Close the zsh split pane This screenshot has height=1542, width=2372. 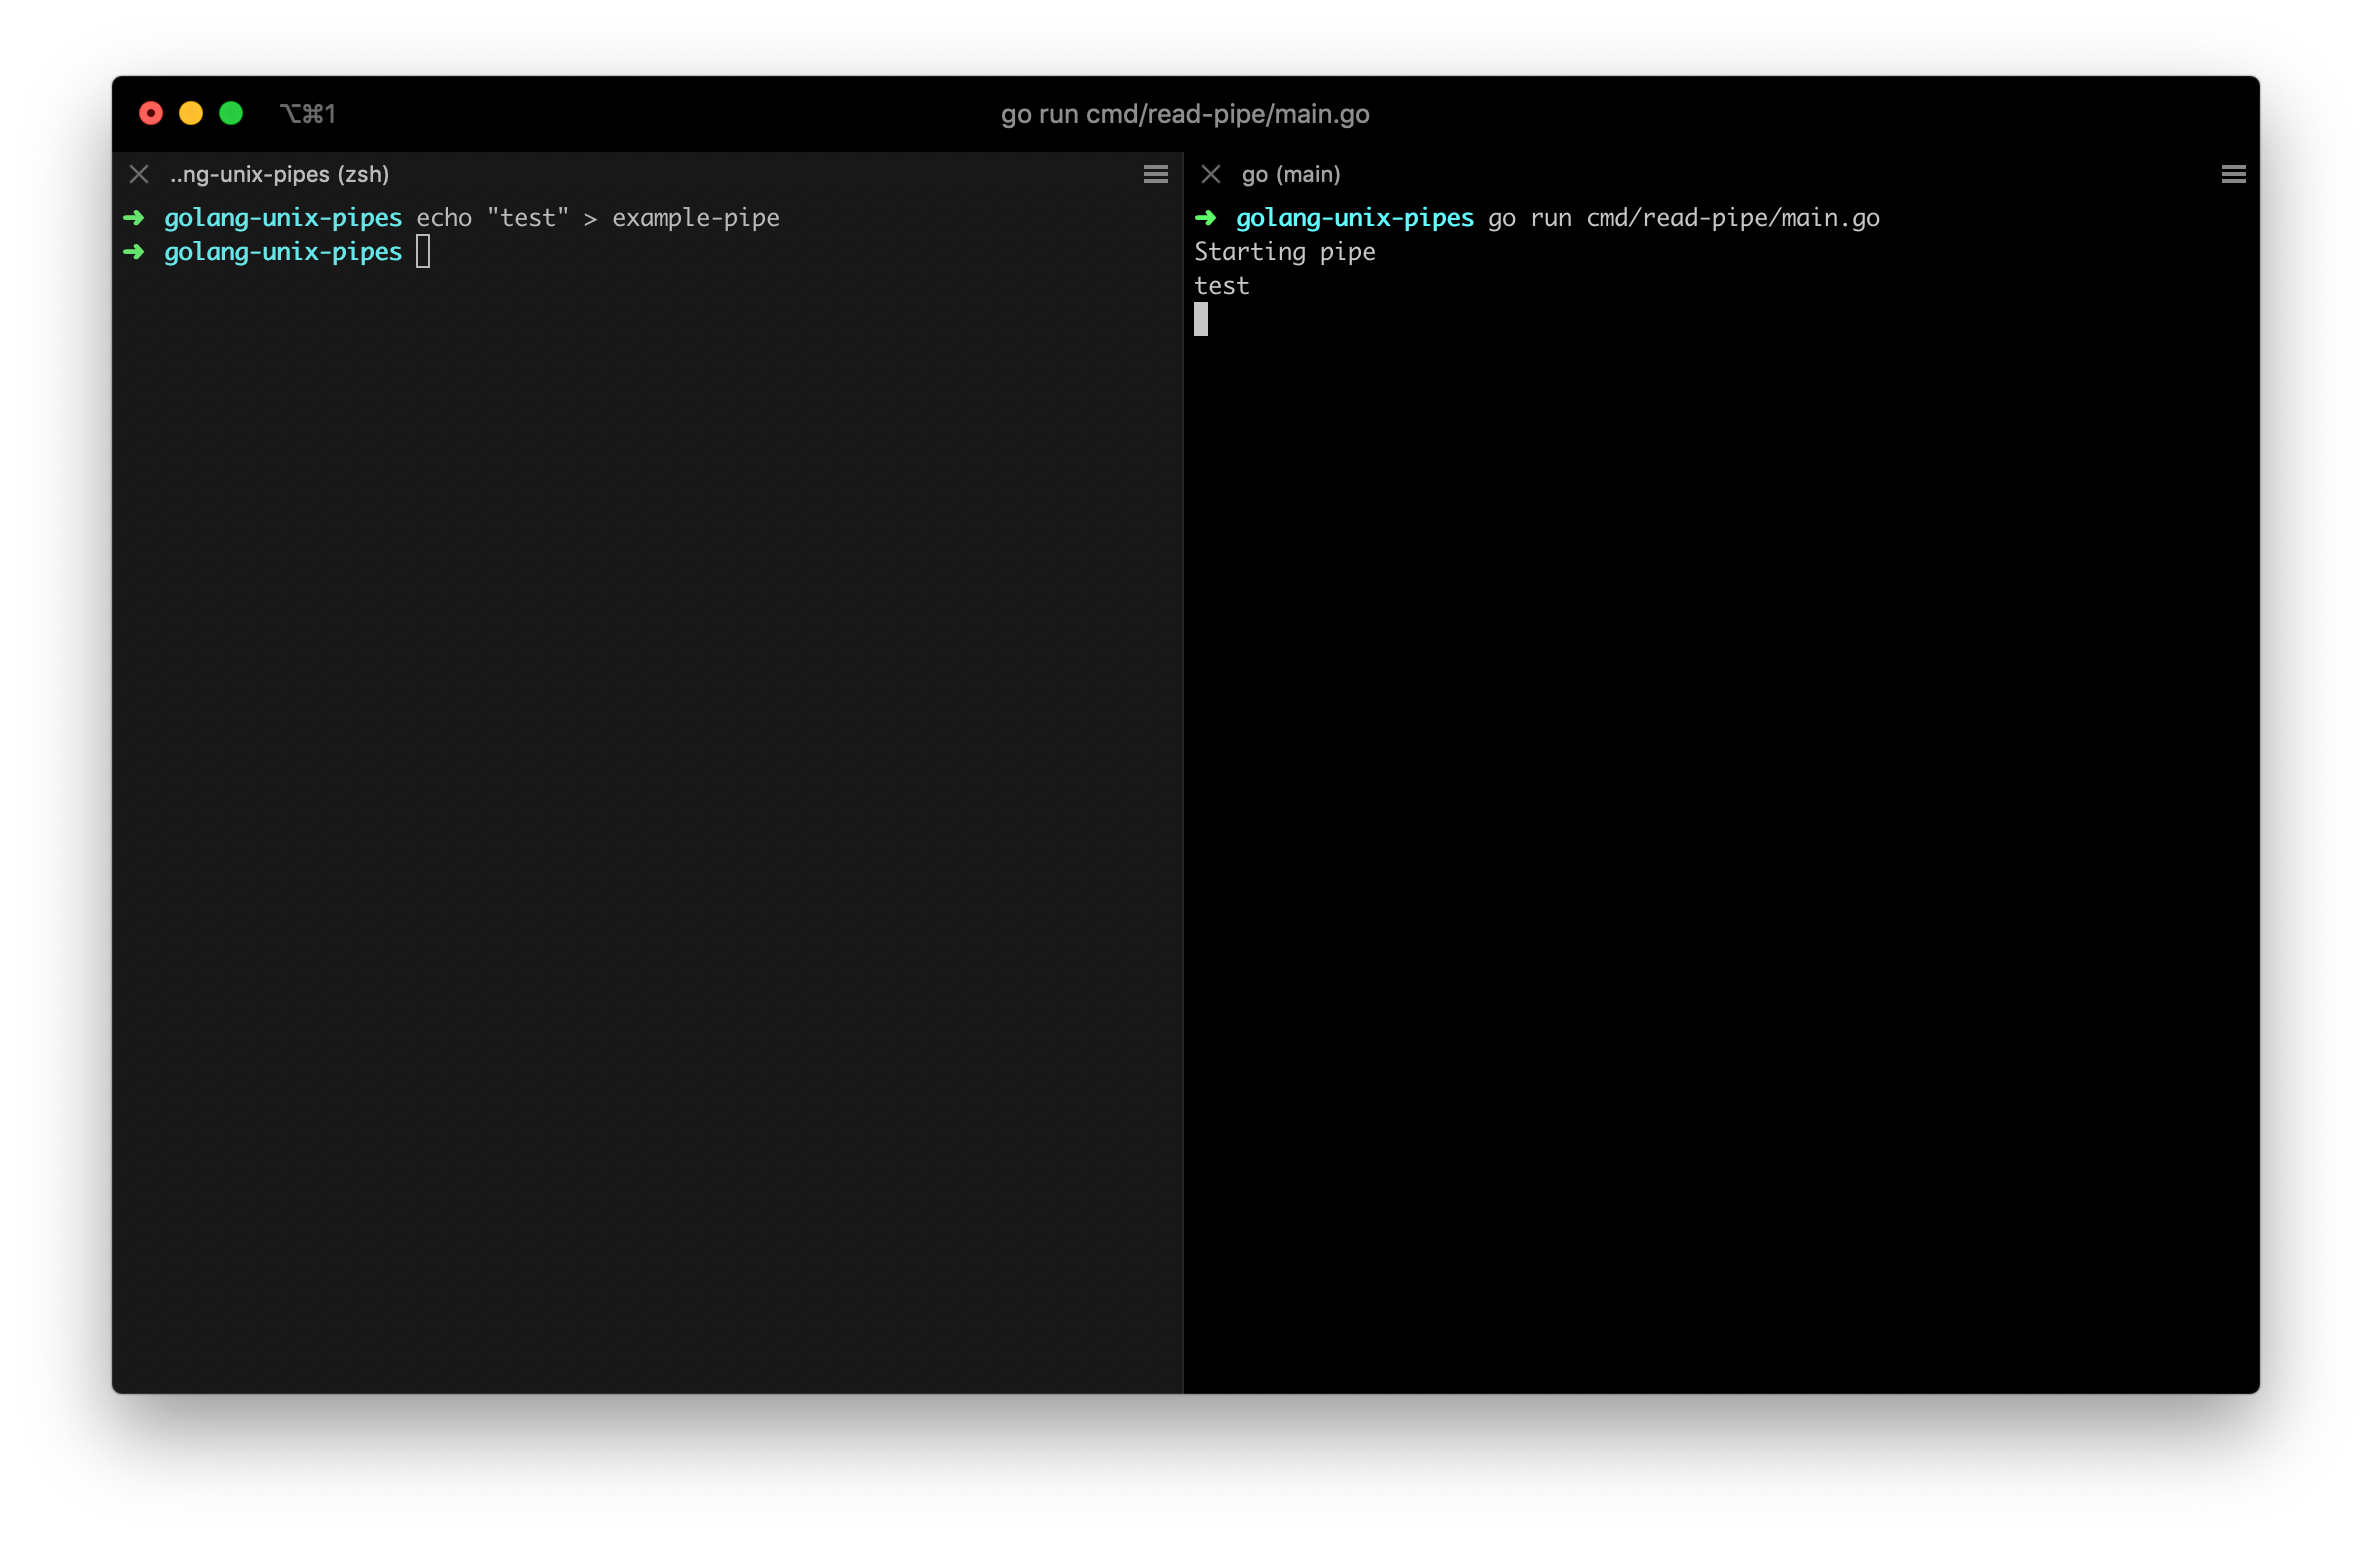click(139, 174)
